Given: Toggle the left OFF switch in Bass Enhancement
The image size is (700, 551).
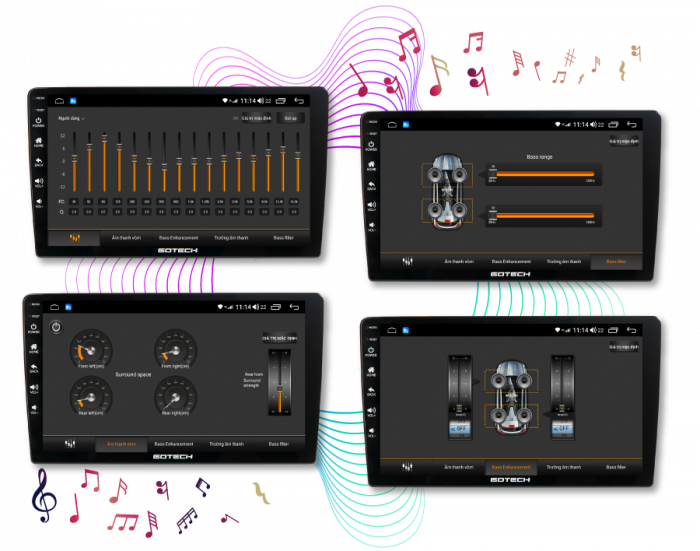Looking at the screenshot, I should pos(460,428).
